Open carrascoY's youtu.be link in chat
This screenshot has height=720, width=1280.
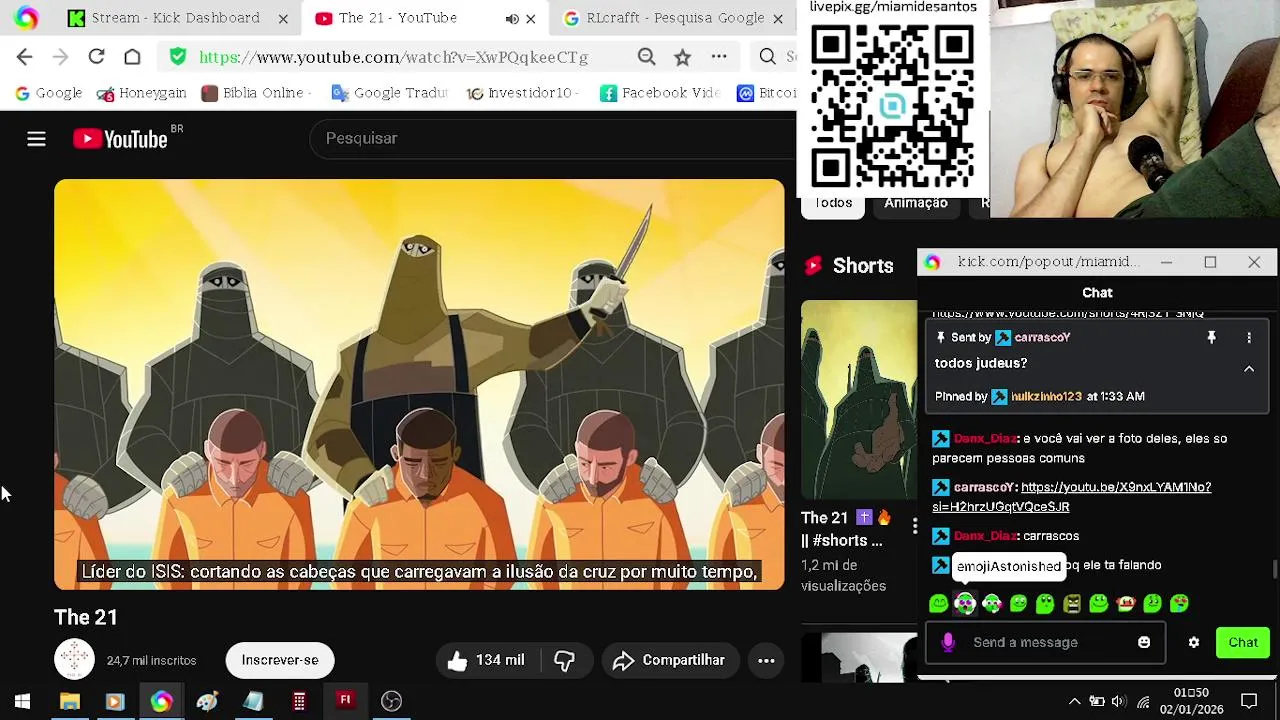(x=1071, y=497)
